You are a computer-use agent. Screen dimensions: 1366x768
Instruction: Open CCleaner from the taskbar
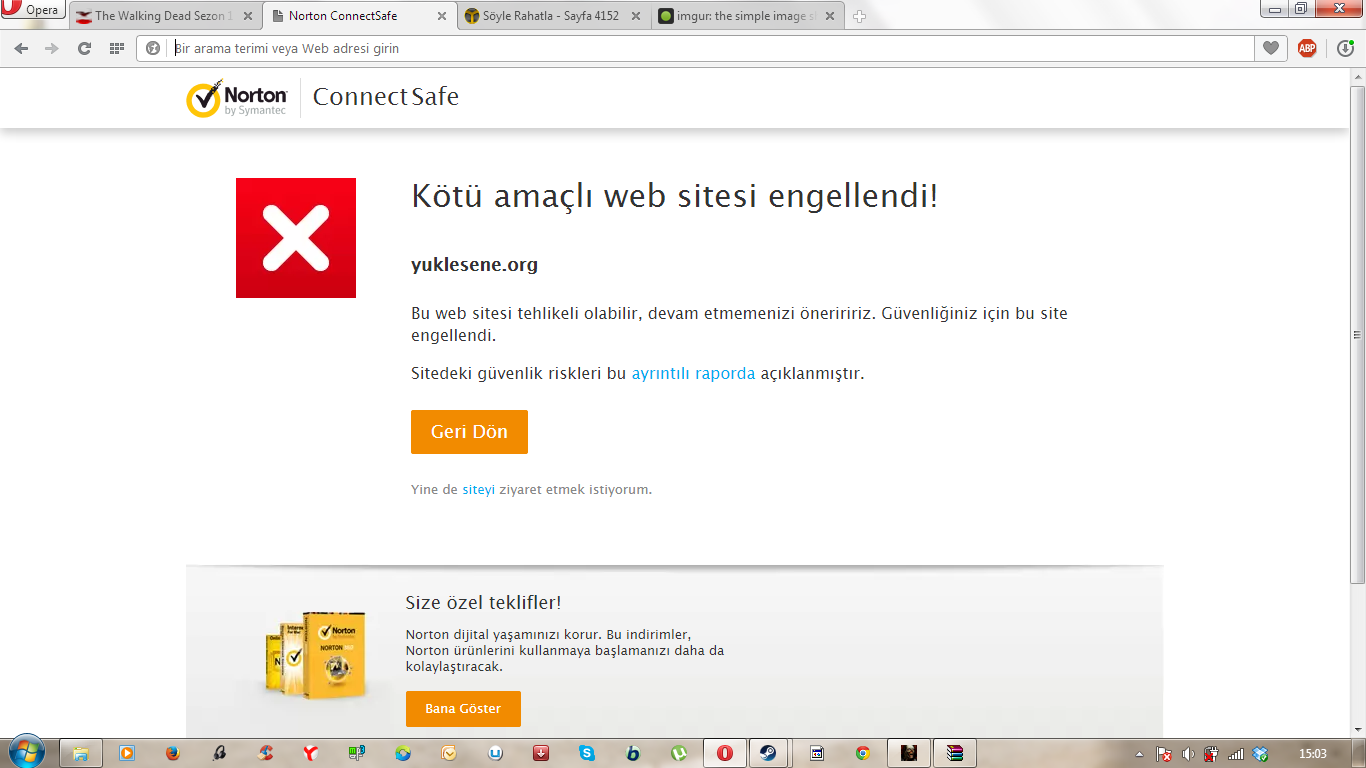[265, 753]
